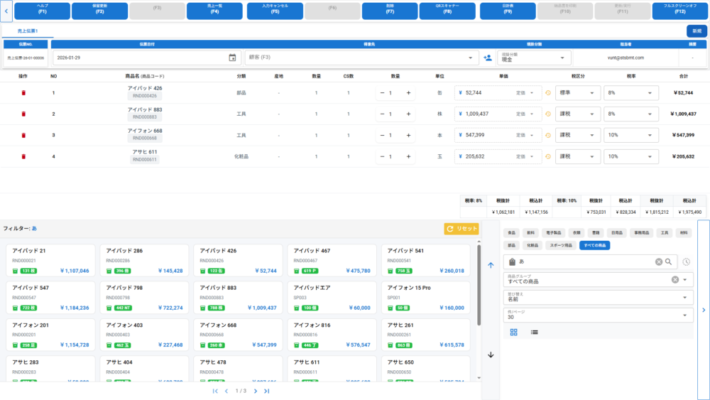710x400 pixels.
Task: Increase quantity for アイフォン 668 row
Action: tap(408, 133)
